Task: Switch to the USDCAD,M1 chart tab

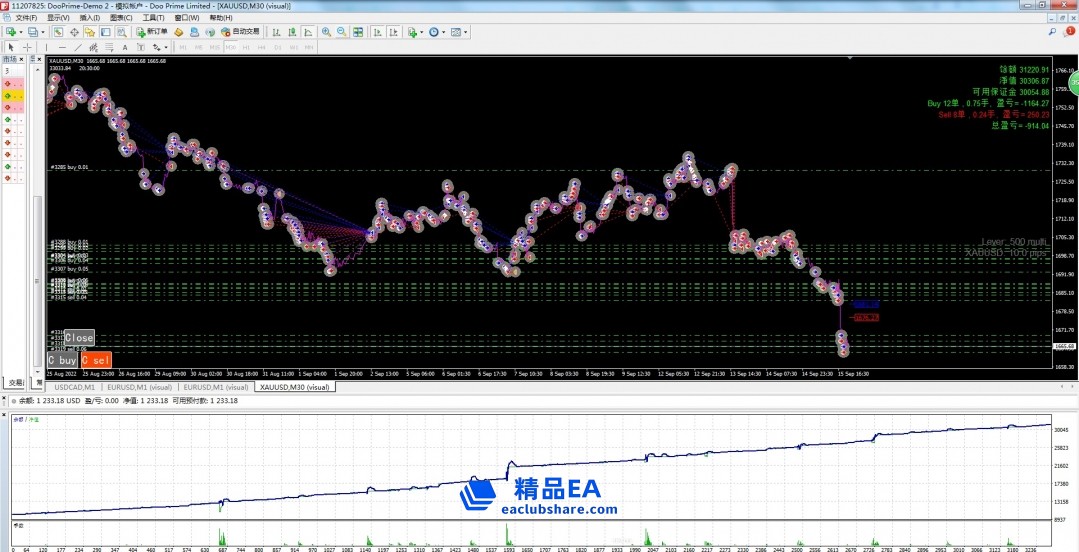Action: click(x=75, y=386)
